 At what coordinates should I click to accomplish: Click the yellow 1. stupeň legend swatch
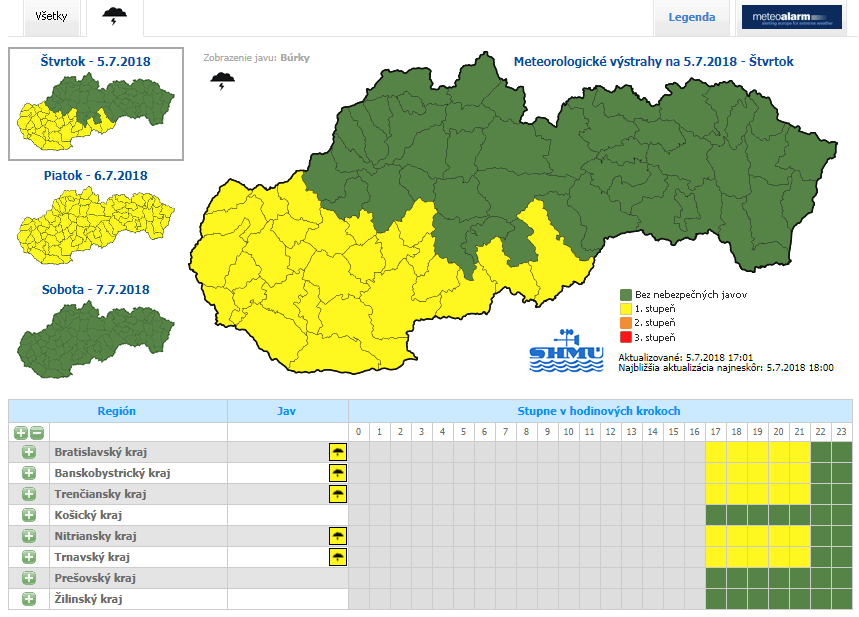pyautogui.click(x=625, y=309)
